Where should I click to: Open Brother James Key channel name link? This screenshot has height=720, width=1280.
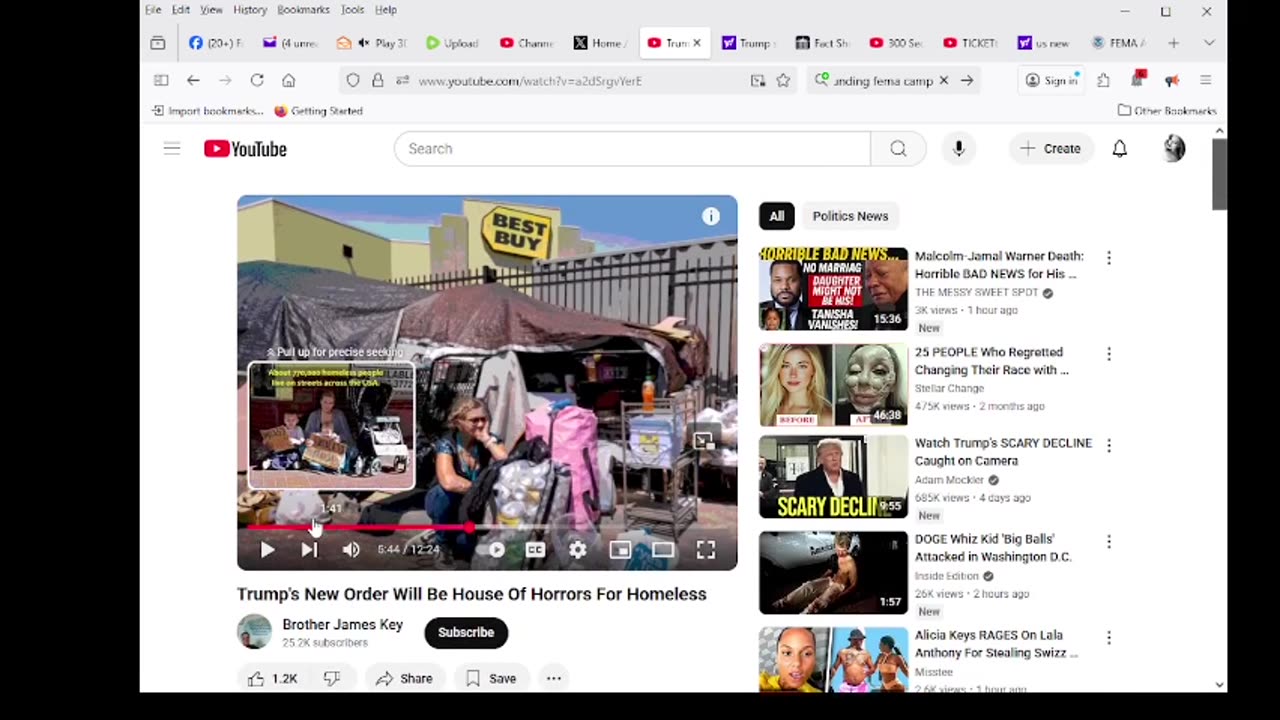pyautogui.click(x=342, y=624)
